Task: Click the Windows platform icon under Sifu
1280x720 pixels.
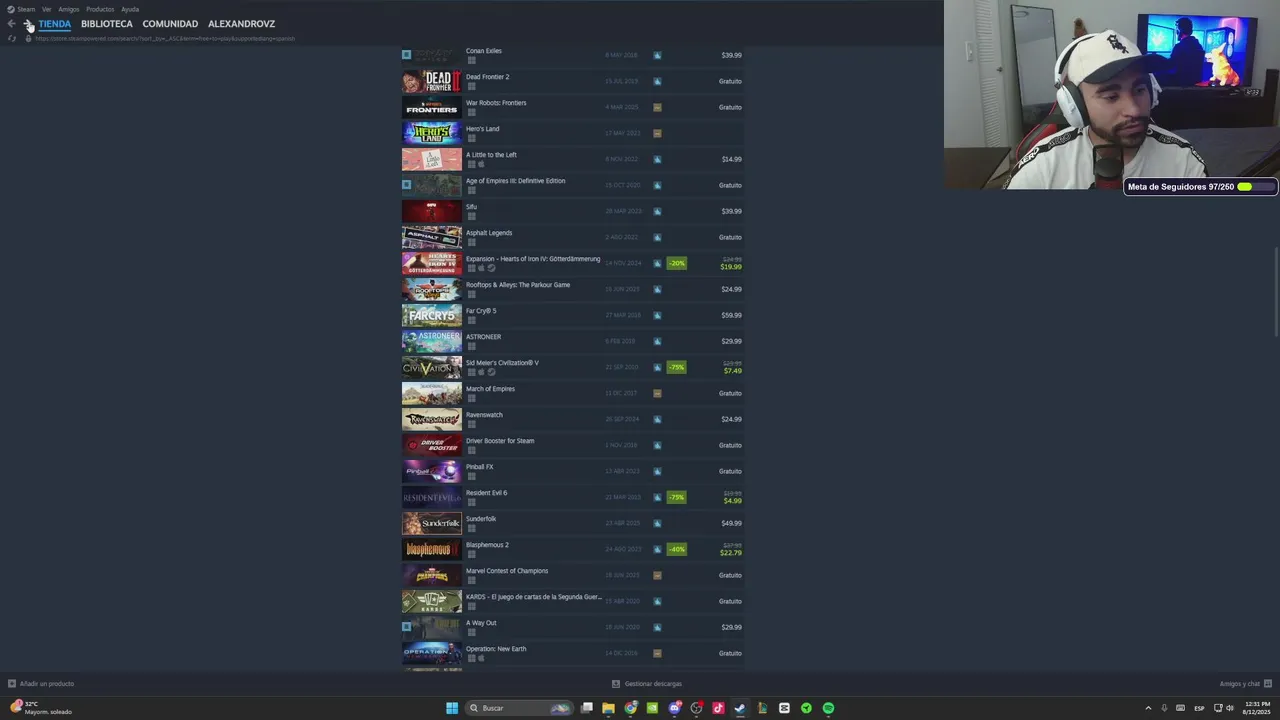Action: click(471, 216)
